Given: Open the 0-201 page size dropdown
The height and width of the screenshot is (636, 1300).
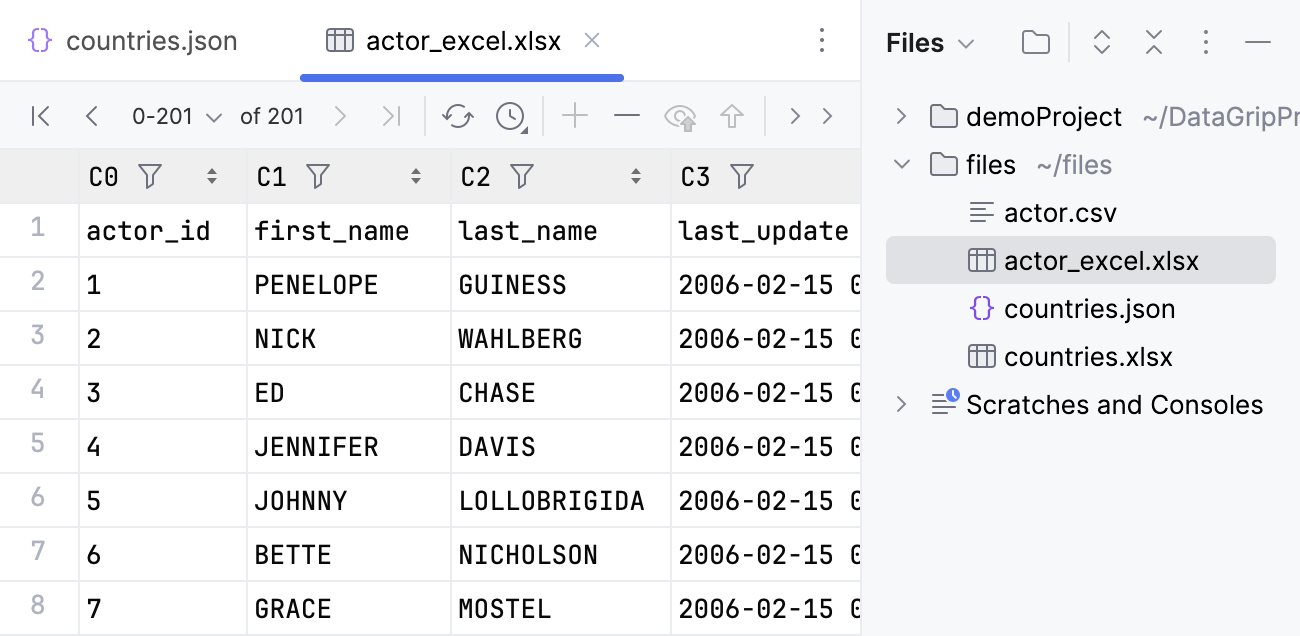Looking at the screenshot, I should tap(176, 117).
